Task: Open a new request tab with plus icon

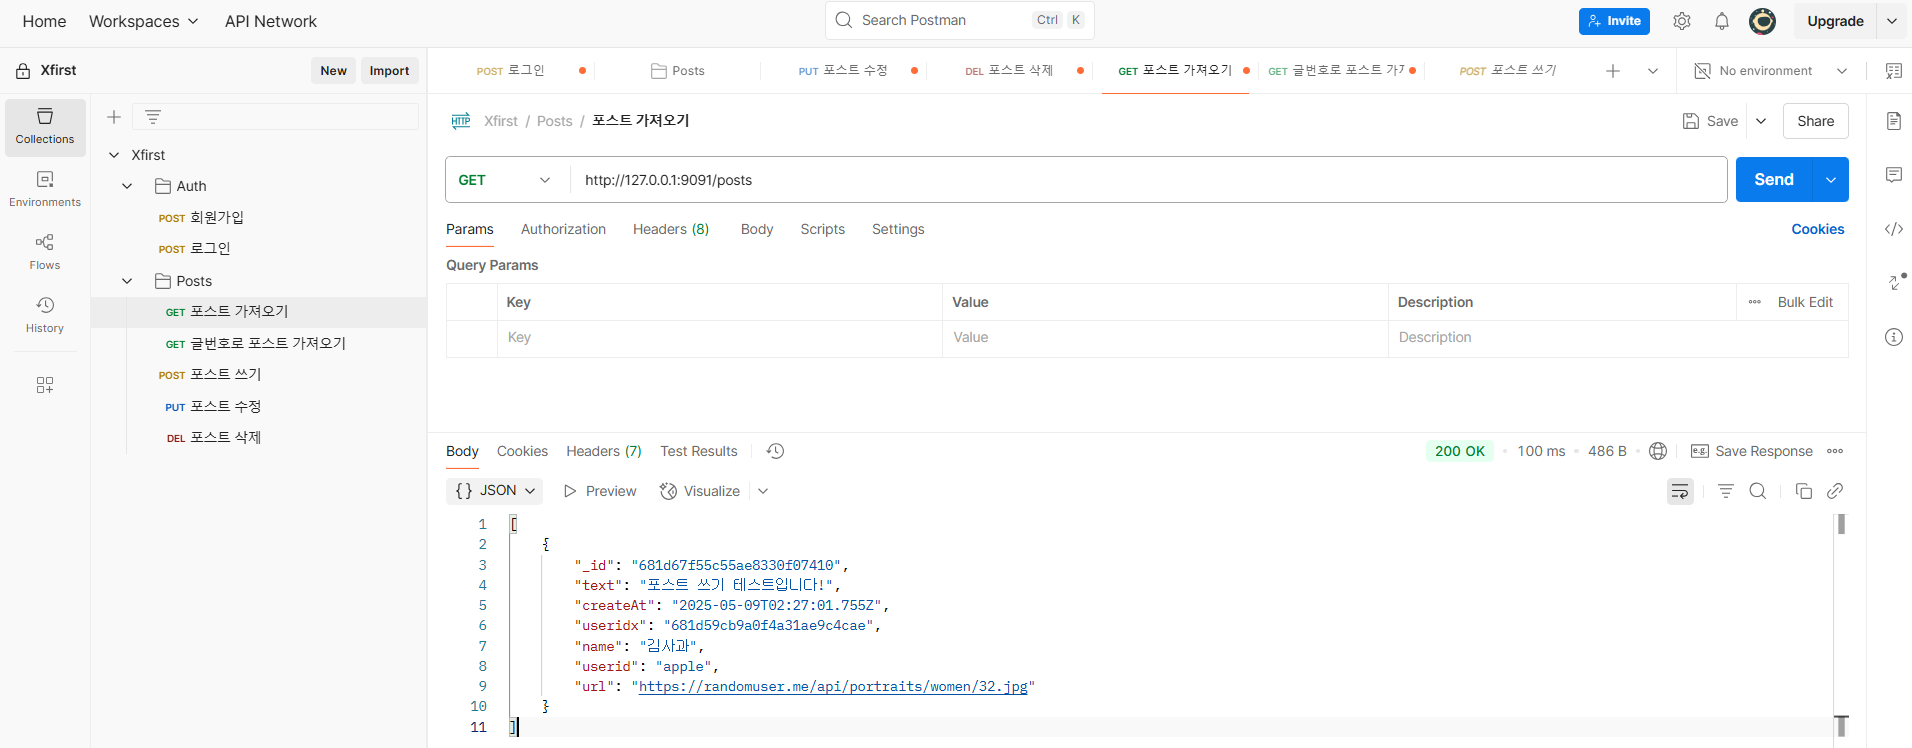Action: [1613, 71]
